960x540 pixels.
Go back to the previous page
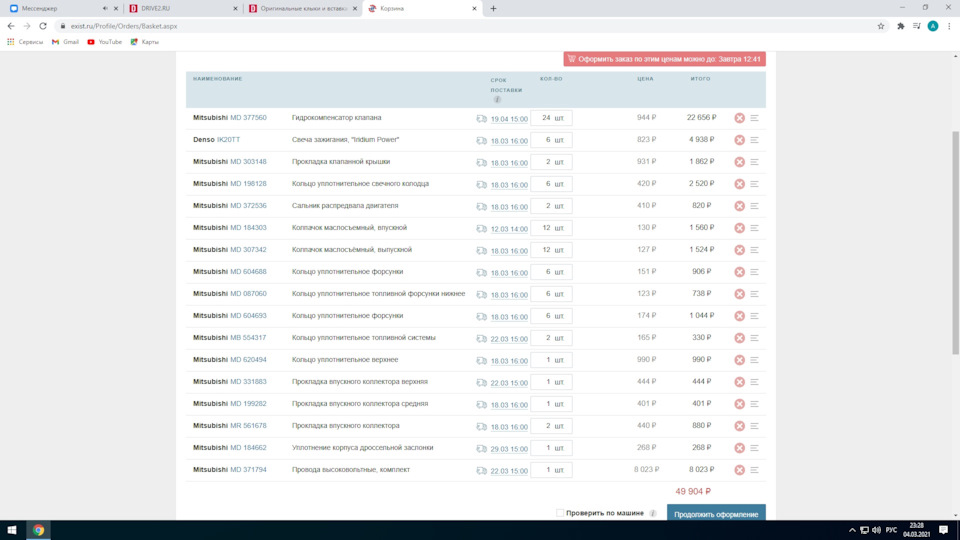coord(11,26)
